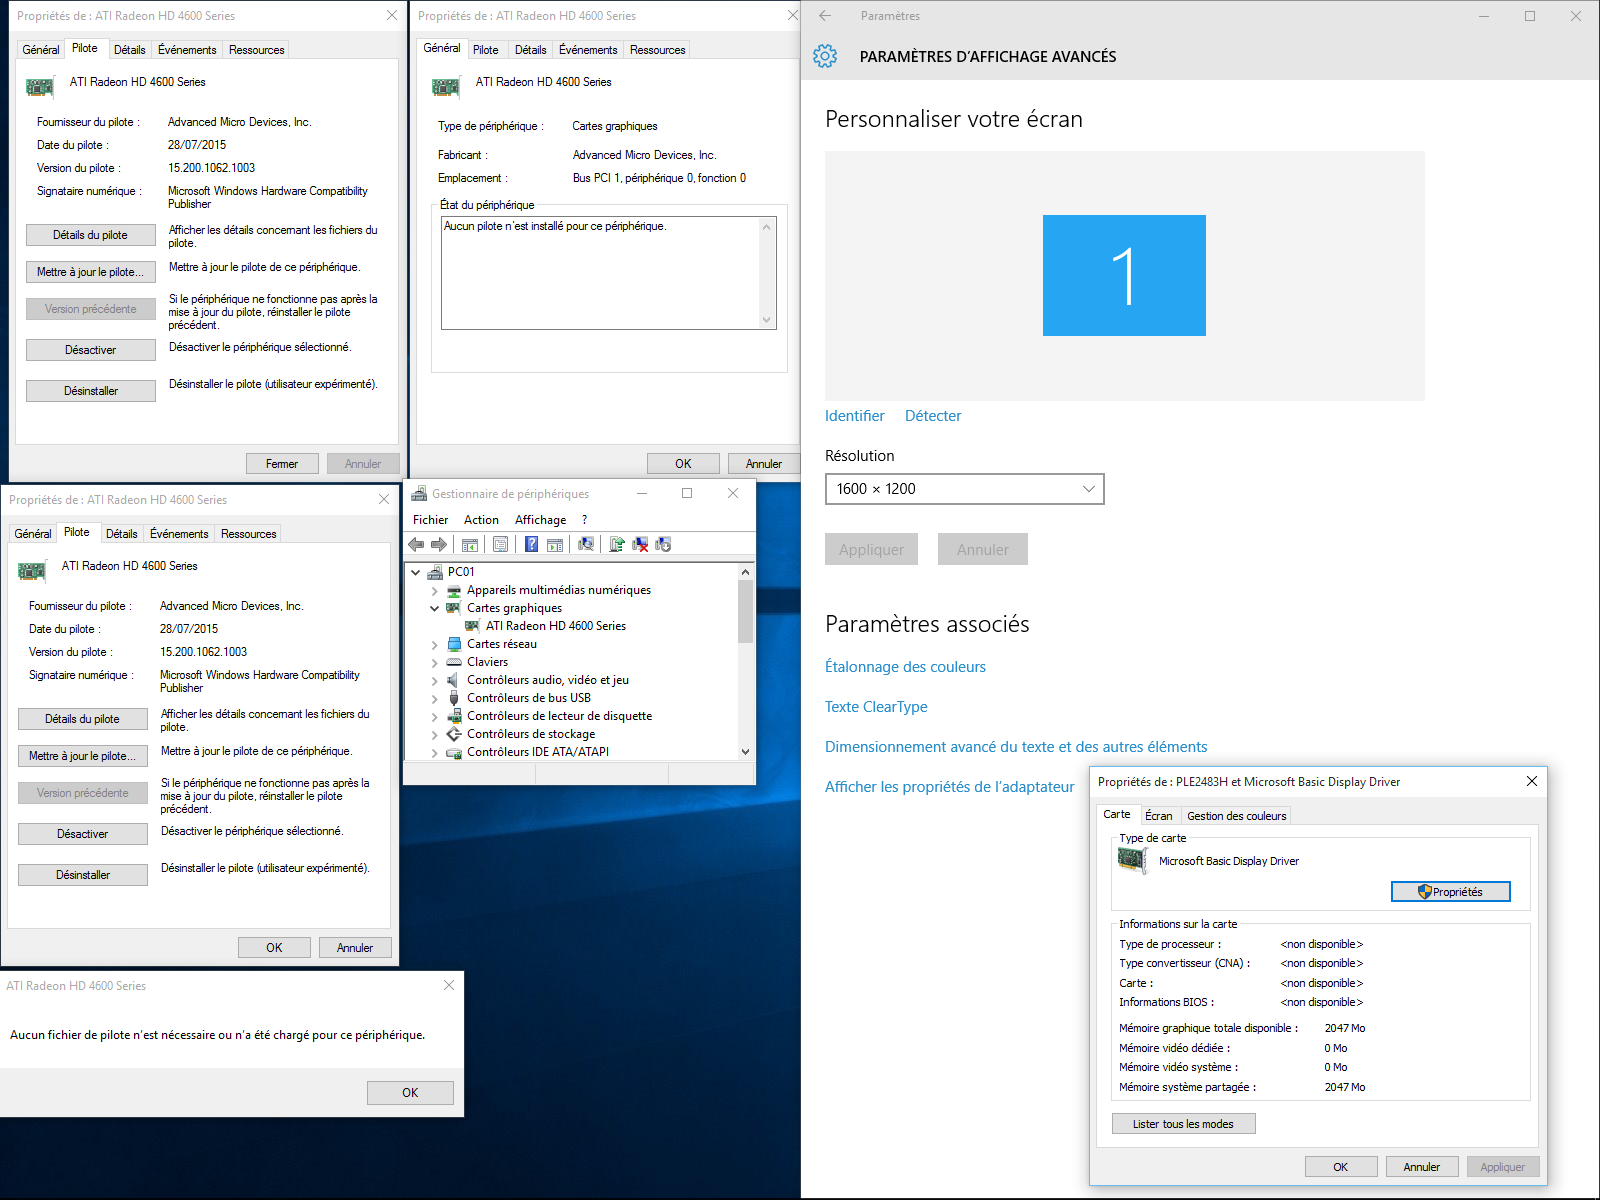The width and height of the screenshot is (1600, 1200).
Task: Click the Device Manager tree scrollbar thumb
Action: point(745,611)
